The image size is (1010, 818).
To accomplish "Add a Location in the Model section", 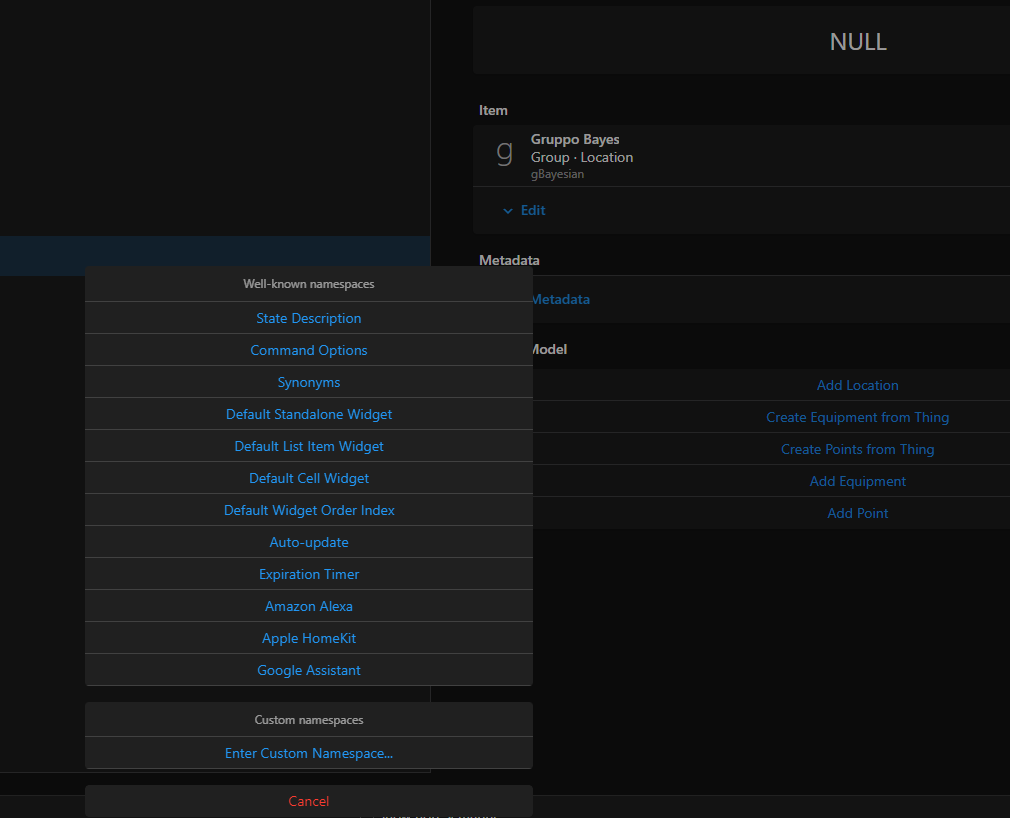I will [857, 384].
